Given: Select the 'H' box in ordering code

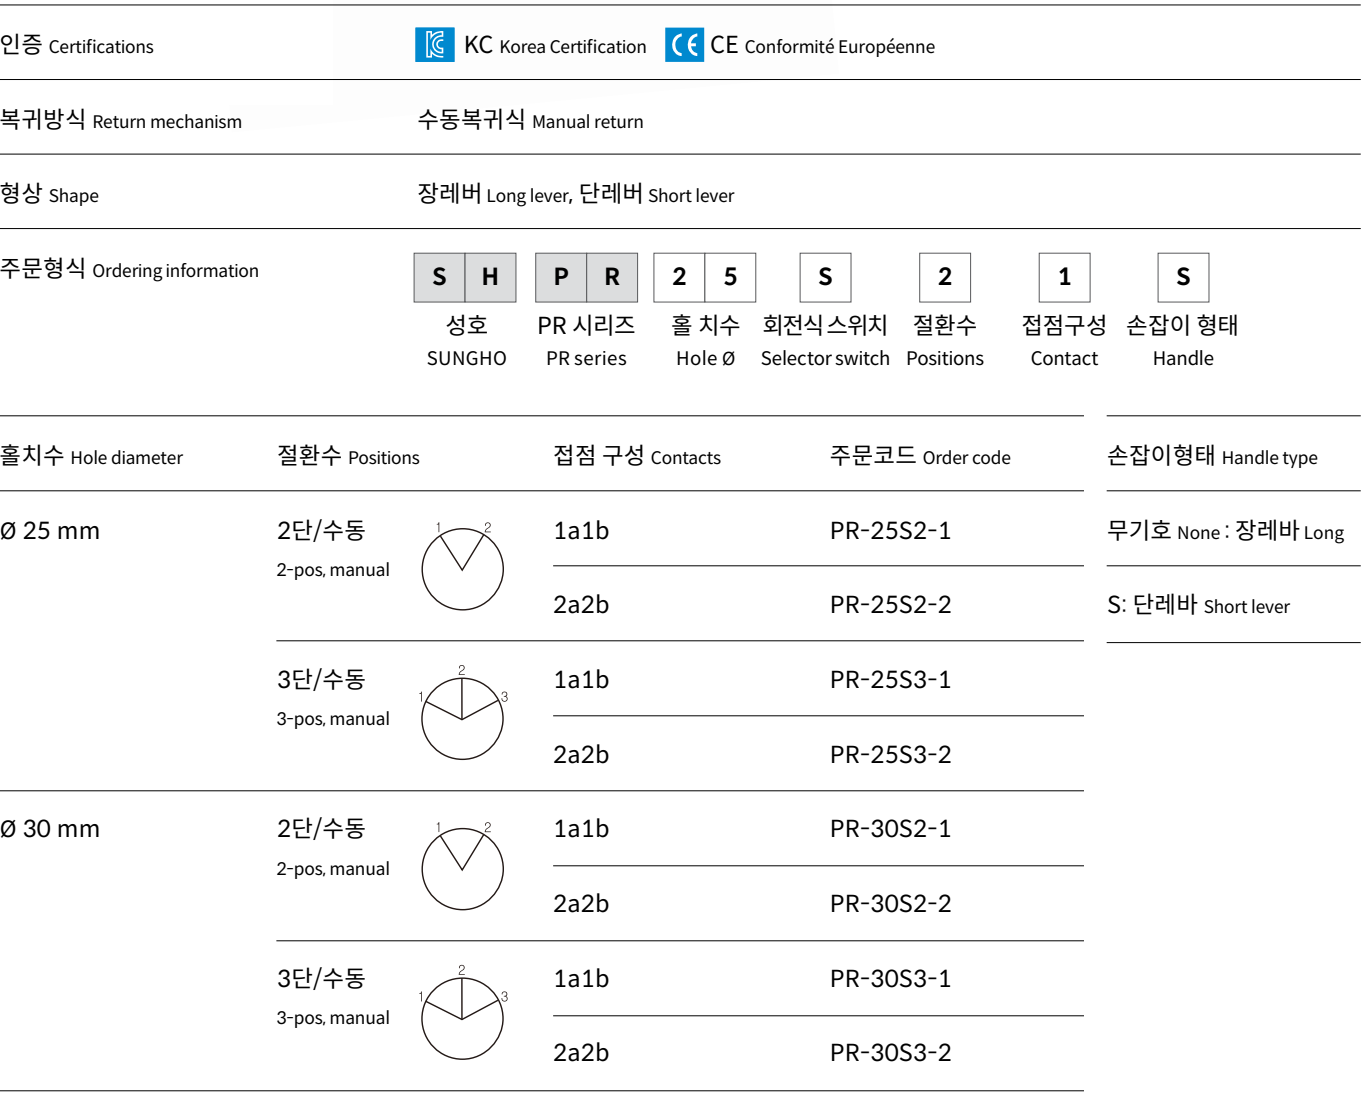Looking at the screenshot, I should tap(491, 277).
